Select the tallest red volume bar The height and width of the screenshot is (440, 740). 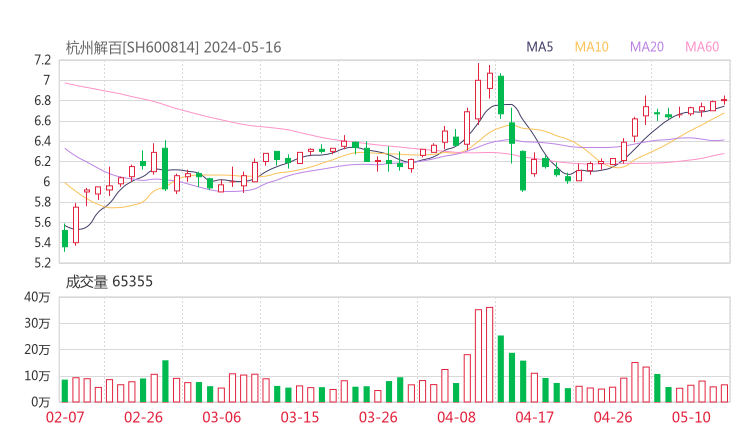point(489,355)
